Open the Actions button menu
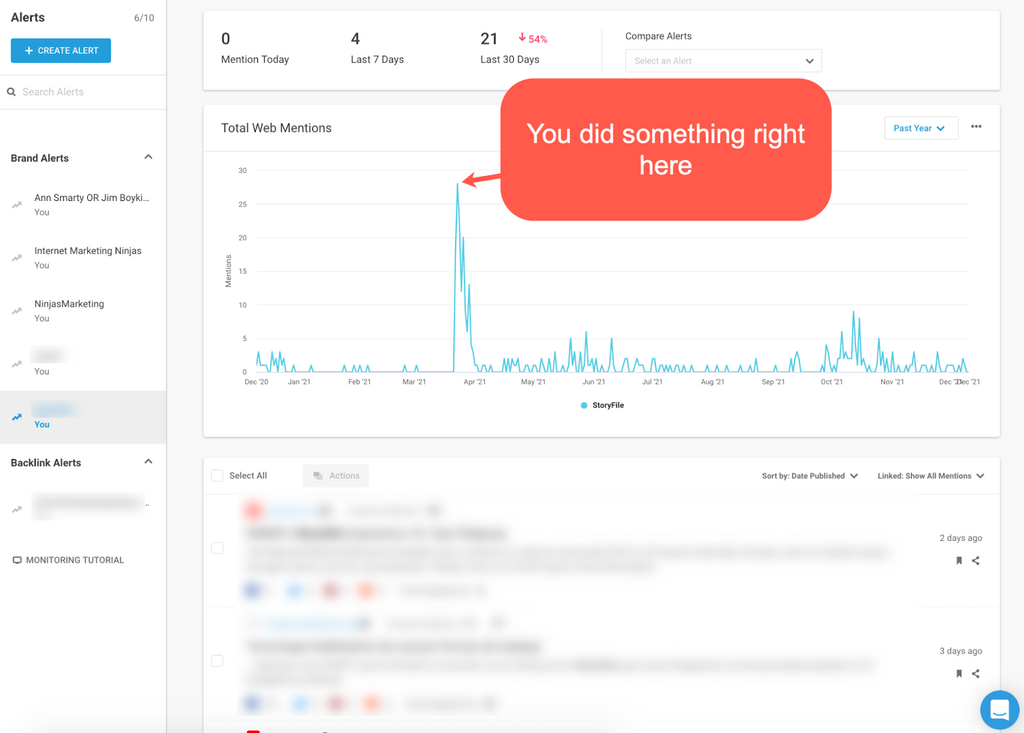The width and height of the screenshot is (1024, 733). 336,476
